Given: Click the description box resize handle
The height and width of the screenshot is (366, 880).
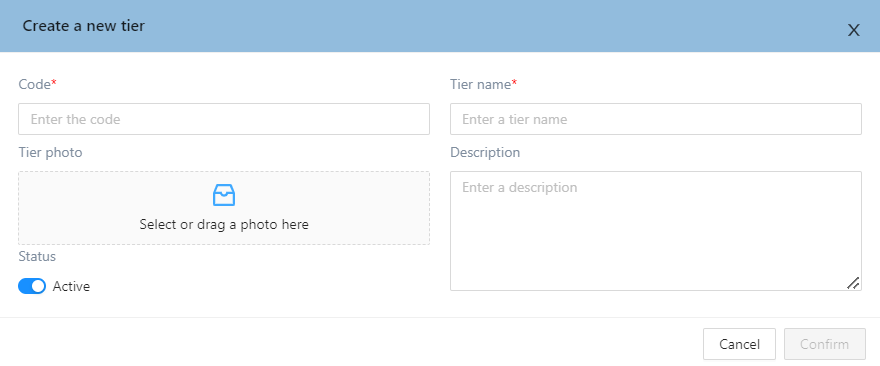Looking at the screenshot, I should pos(852,283).
